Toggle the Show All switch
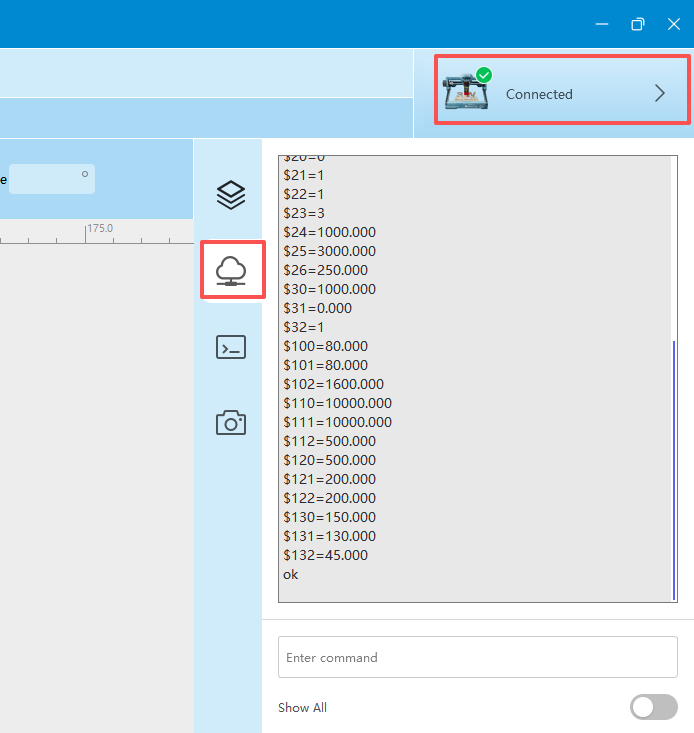This screenshot has height=733, width=694. point(653,707)
